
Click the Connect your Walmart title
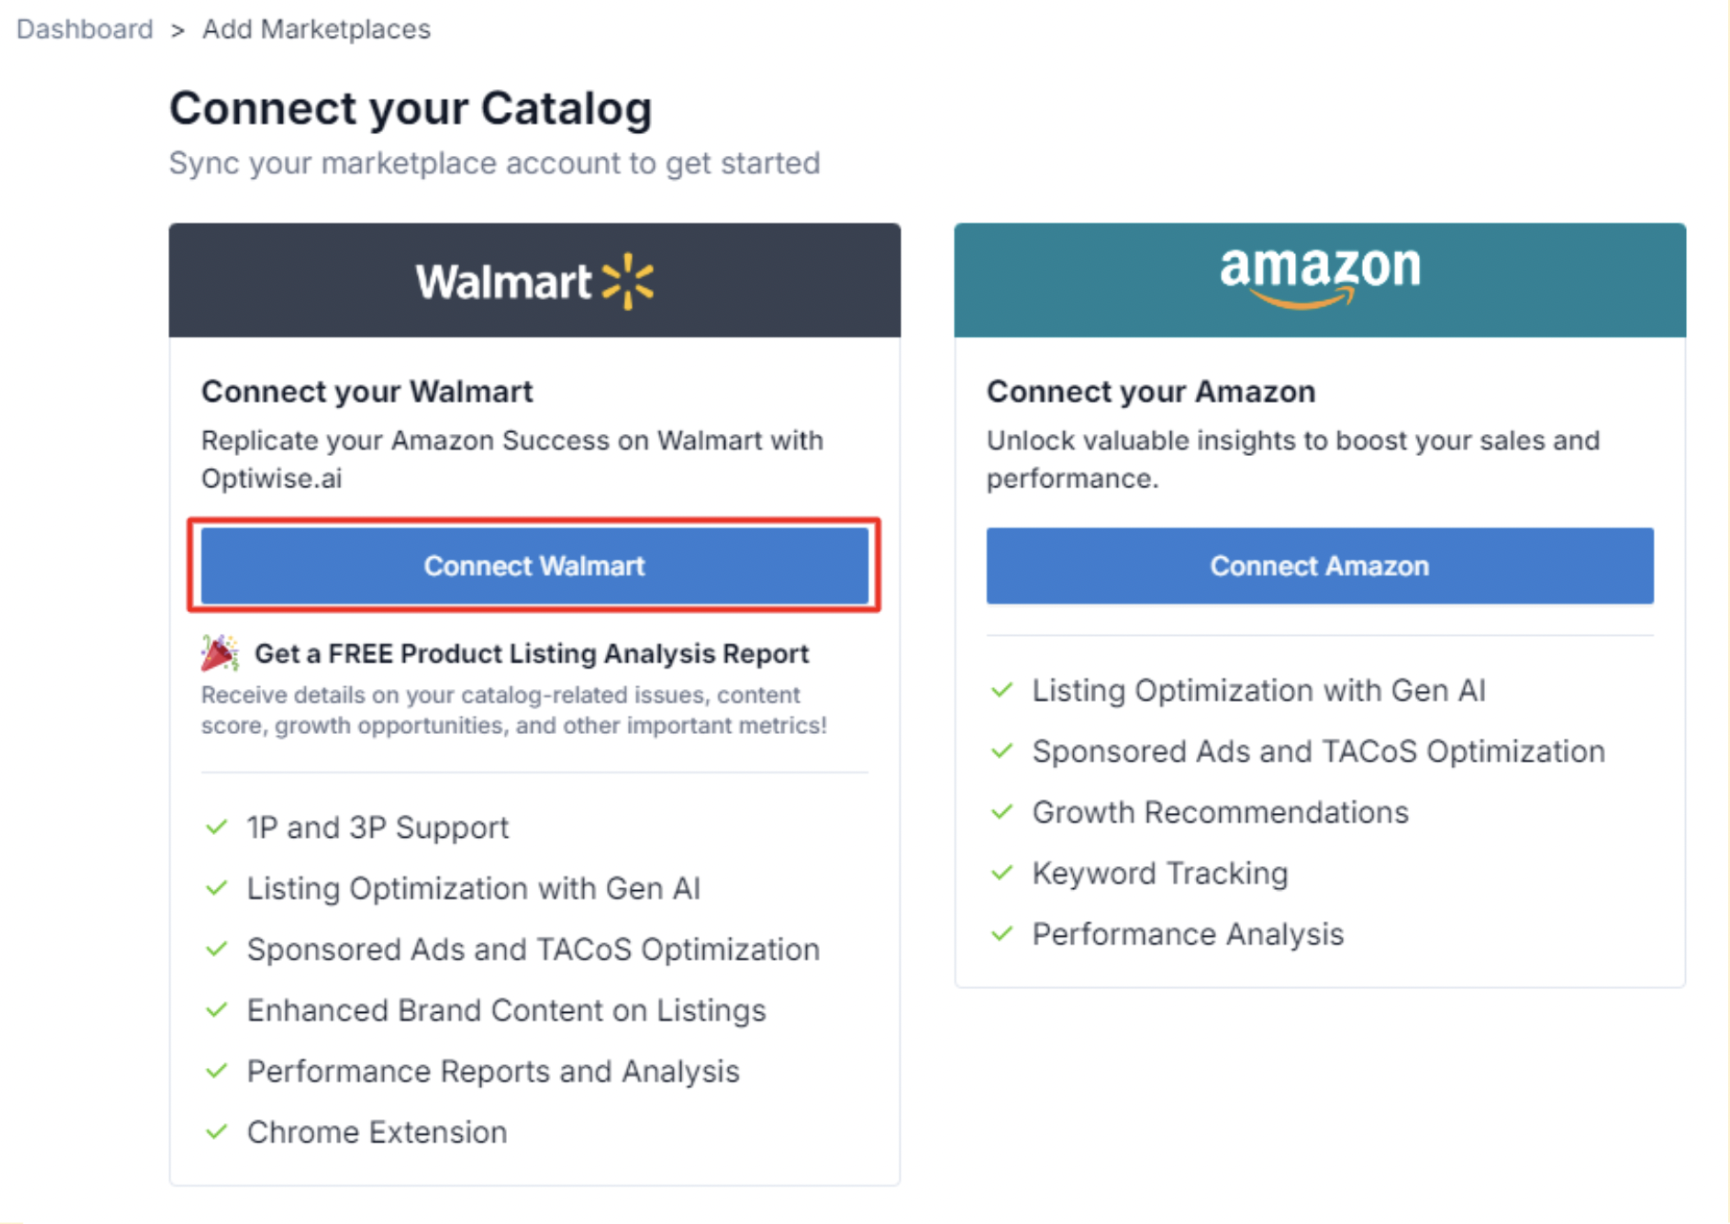[367, 391]
